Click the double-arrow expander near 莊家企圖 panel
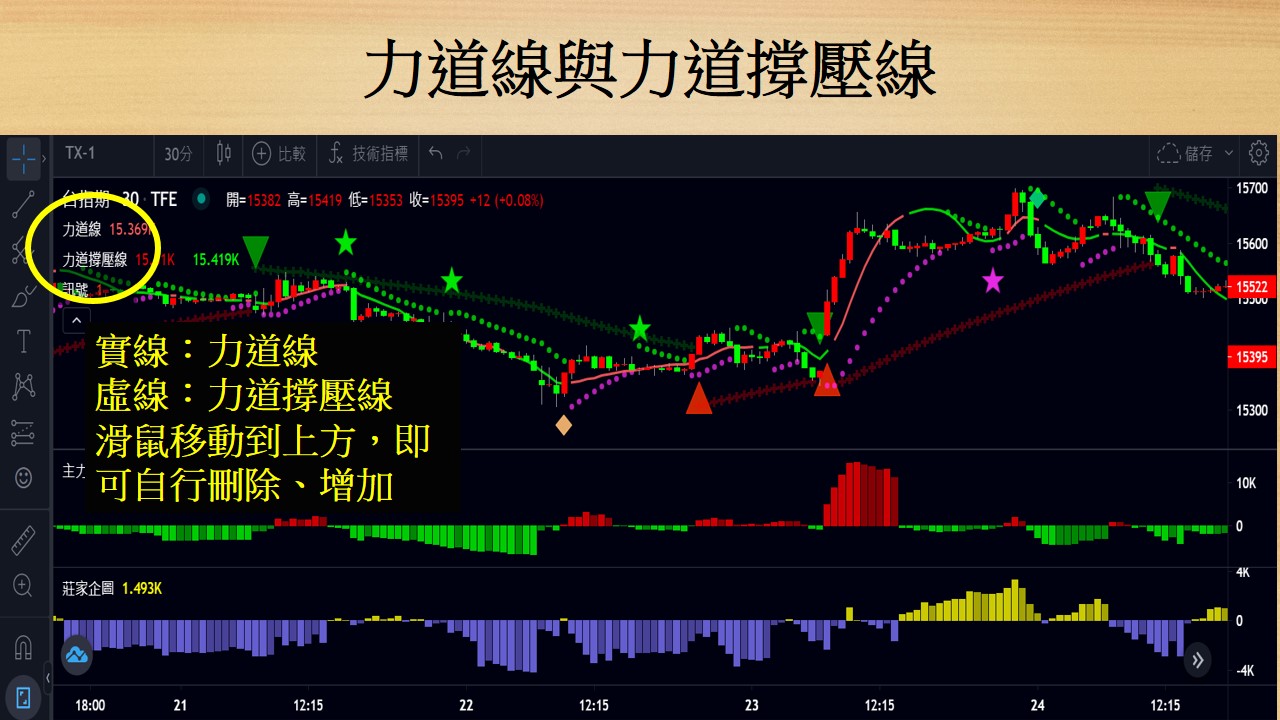 pyautogui.click(x=1198, y=660)
